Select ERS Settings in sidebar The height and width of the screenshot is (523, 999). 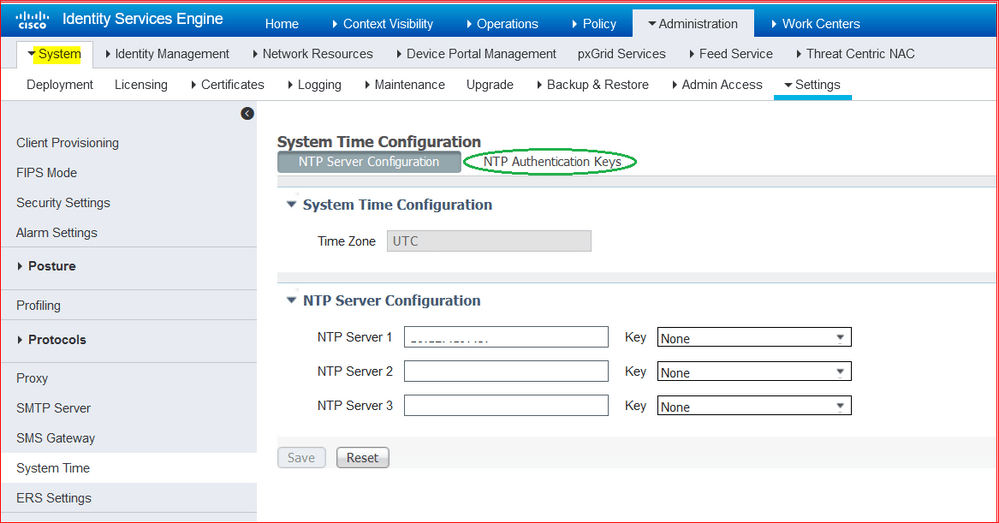tap(54, 498)
